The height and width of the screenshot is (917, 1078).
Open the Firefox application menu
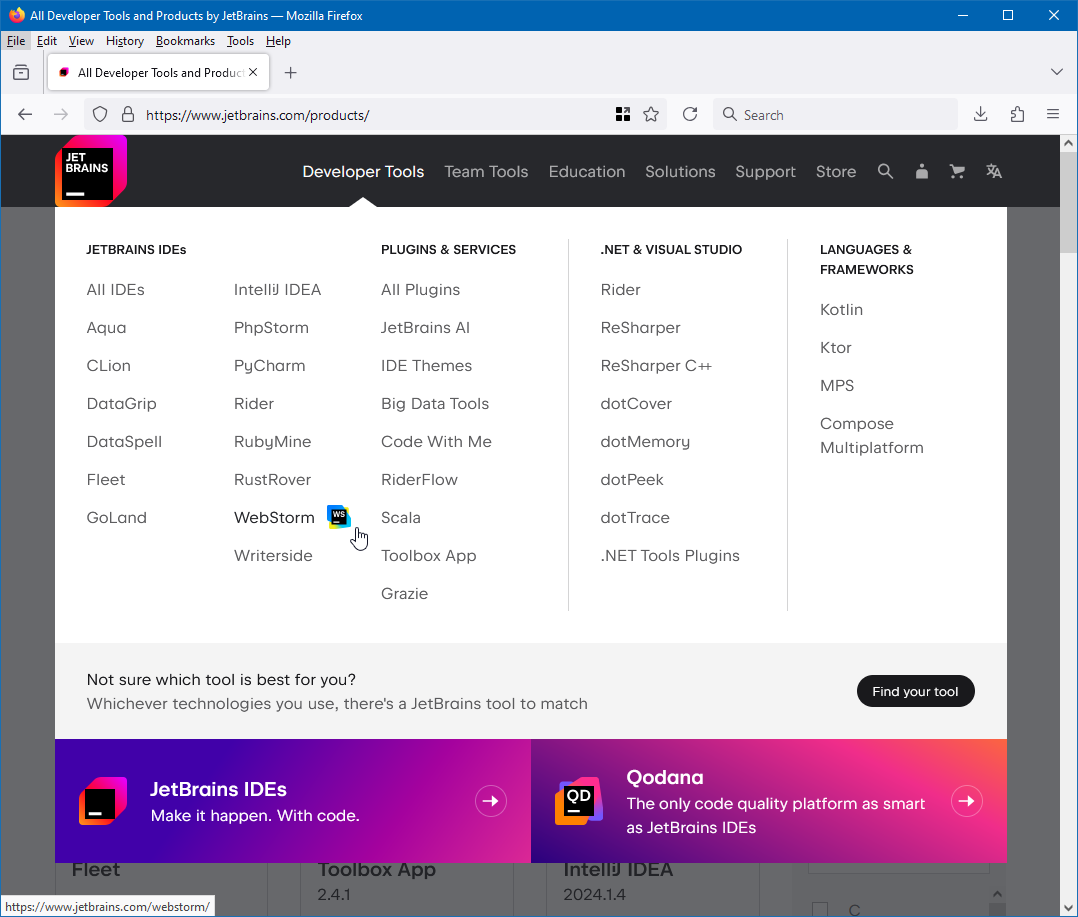pyautogui.click(x=1053, y=114)
